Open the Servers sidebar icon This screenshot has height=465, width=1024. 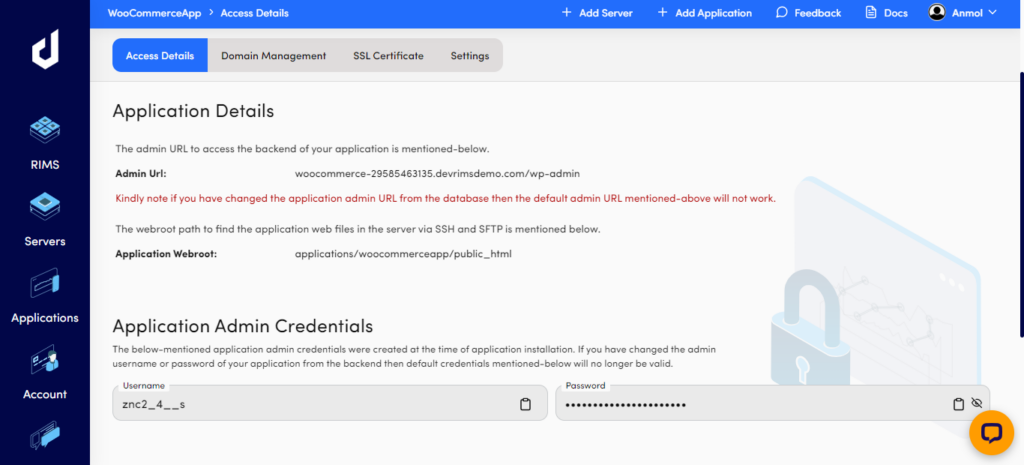click(44, 208)
